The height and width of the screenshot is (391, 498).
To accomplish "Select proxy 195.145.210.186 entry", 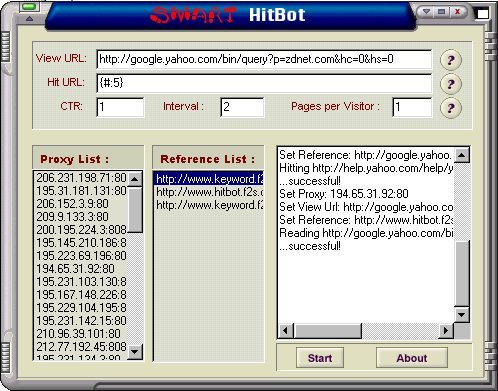I will click(x=81, y=243).
